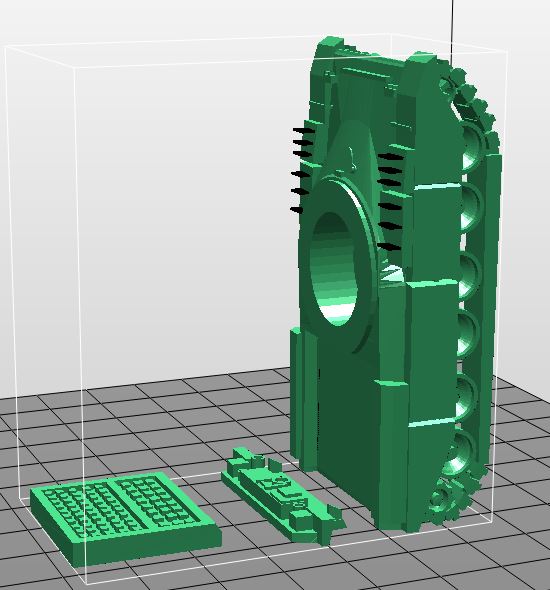Click the center divider of grid tray
This screenshot has height=590, width=550.
[x=128, y=505]
